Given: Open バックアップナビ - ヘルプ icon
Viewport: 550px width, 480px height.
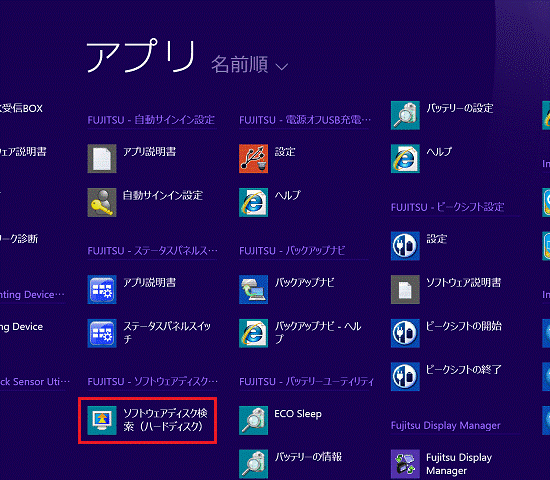Looking at the screenshot, I should 253,333.
